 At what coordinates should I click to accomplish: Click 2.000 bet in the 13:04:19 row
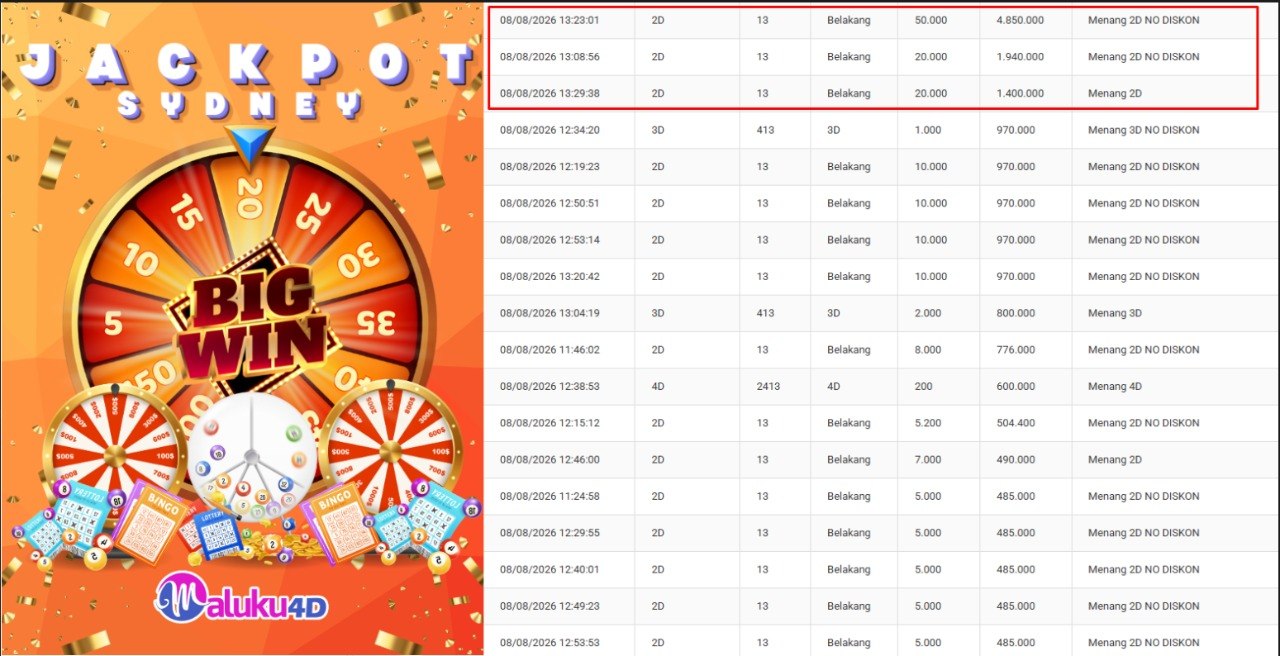point(928,313)
